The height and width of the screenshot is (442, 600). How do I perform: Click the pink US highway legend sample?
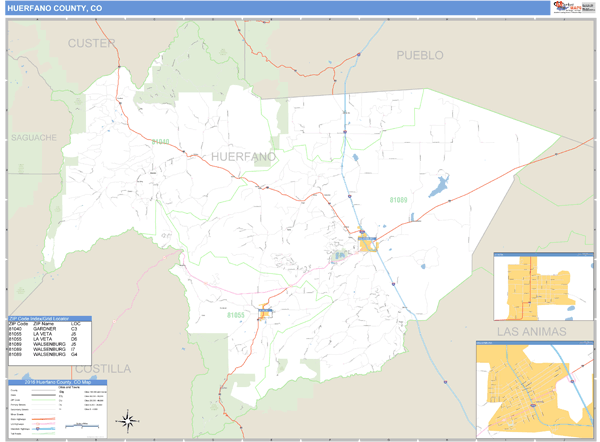point(44,424)
